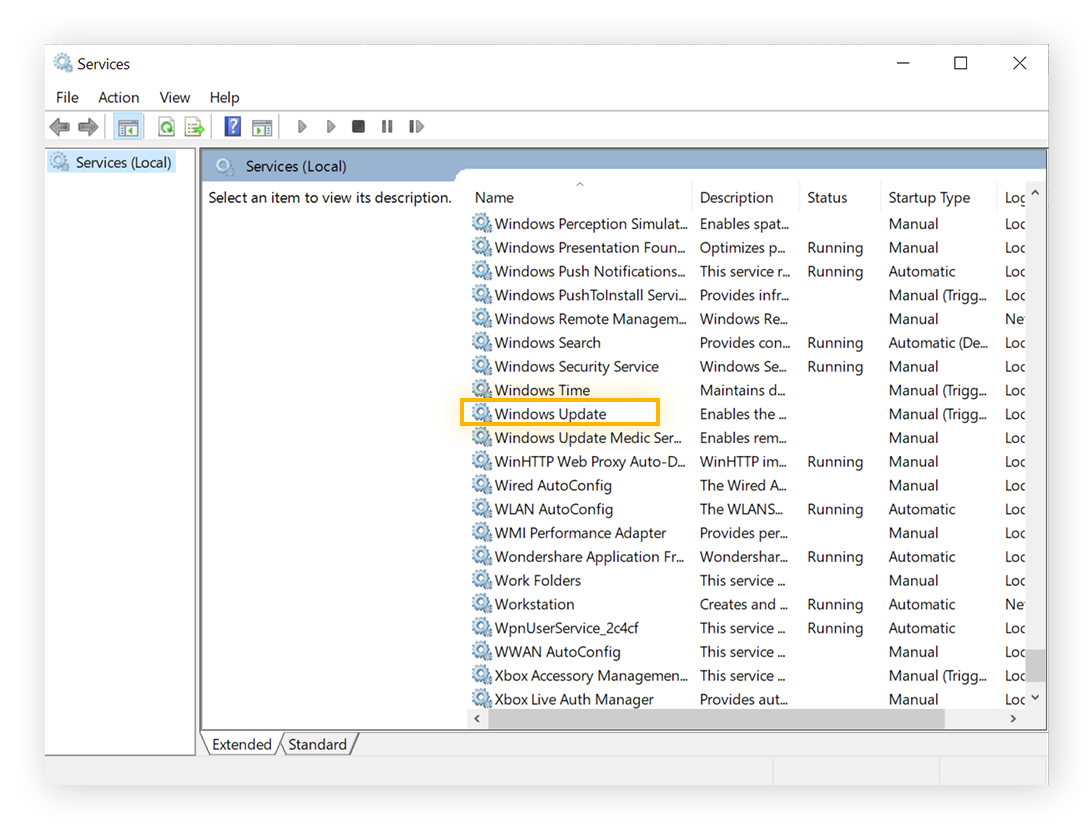The width and height of the screenshot is (1092, 828).
Task: Pause the service using the pause icon
Action: pos(387,126)
